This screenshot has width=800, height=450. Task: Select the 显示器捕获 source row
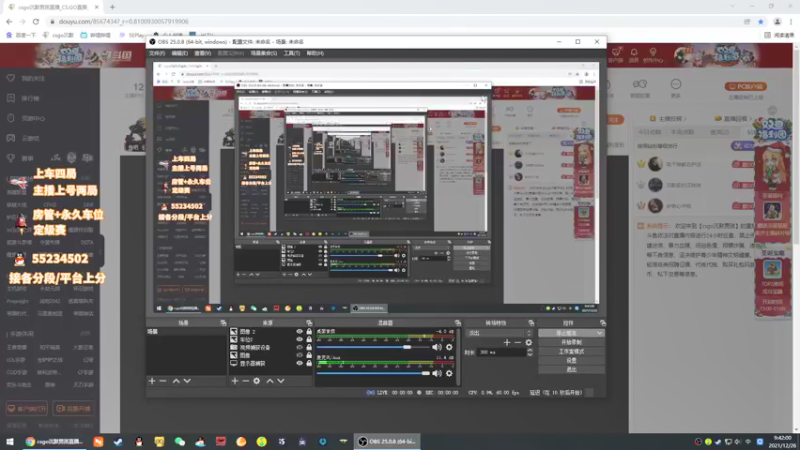(x=270, y=363)
